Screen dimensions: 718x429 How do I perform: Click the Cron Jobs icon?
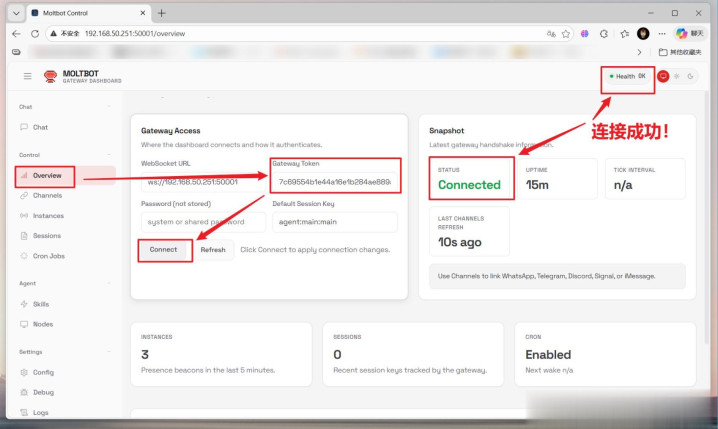[24, 256]
